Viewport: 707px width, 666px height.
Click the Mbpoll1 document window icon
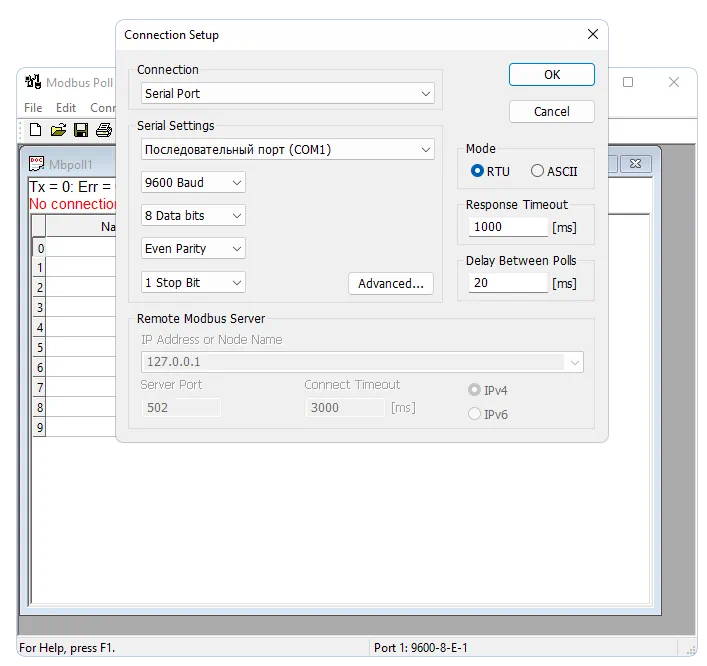(37, 164)
